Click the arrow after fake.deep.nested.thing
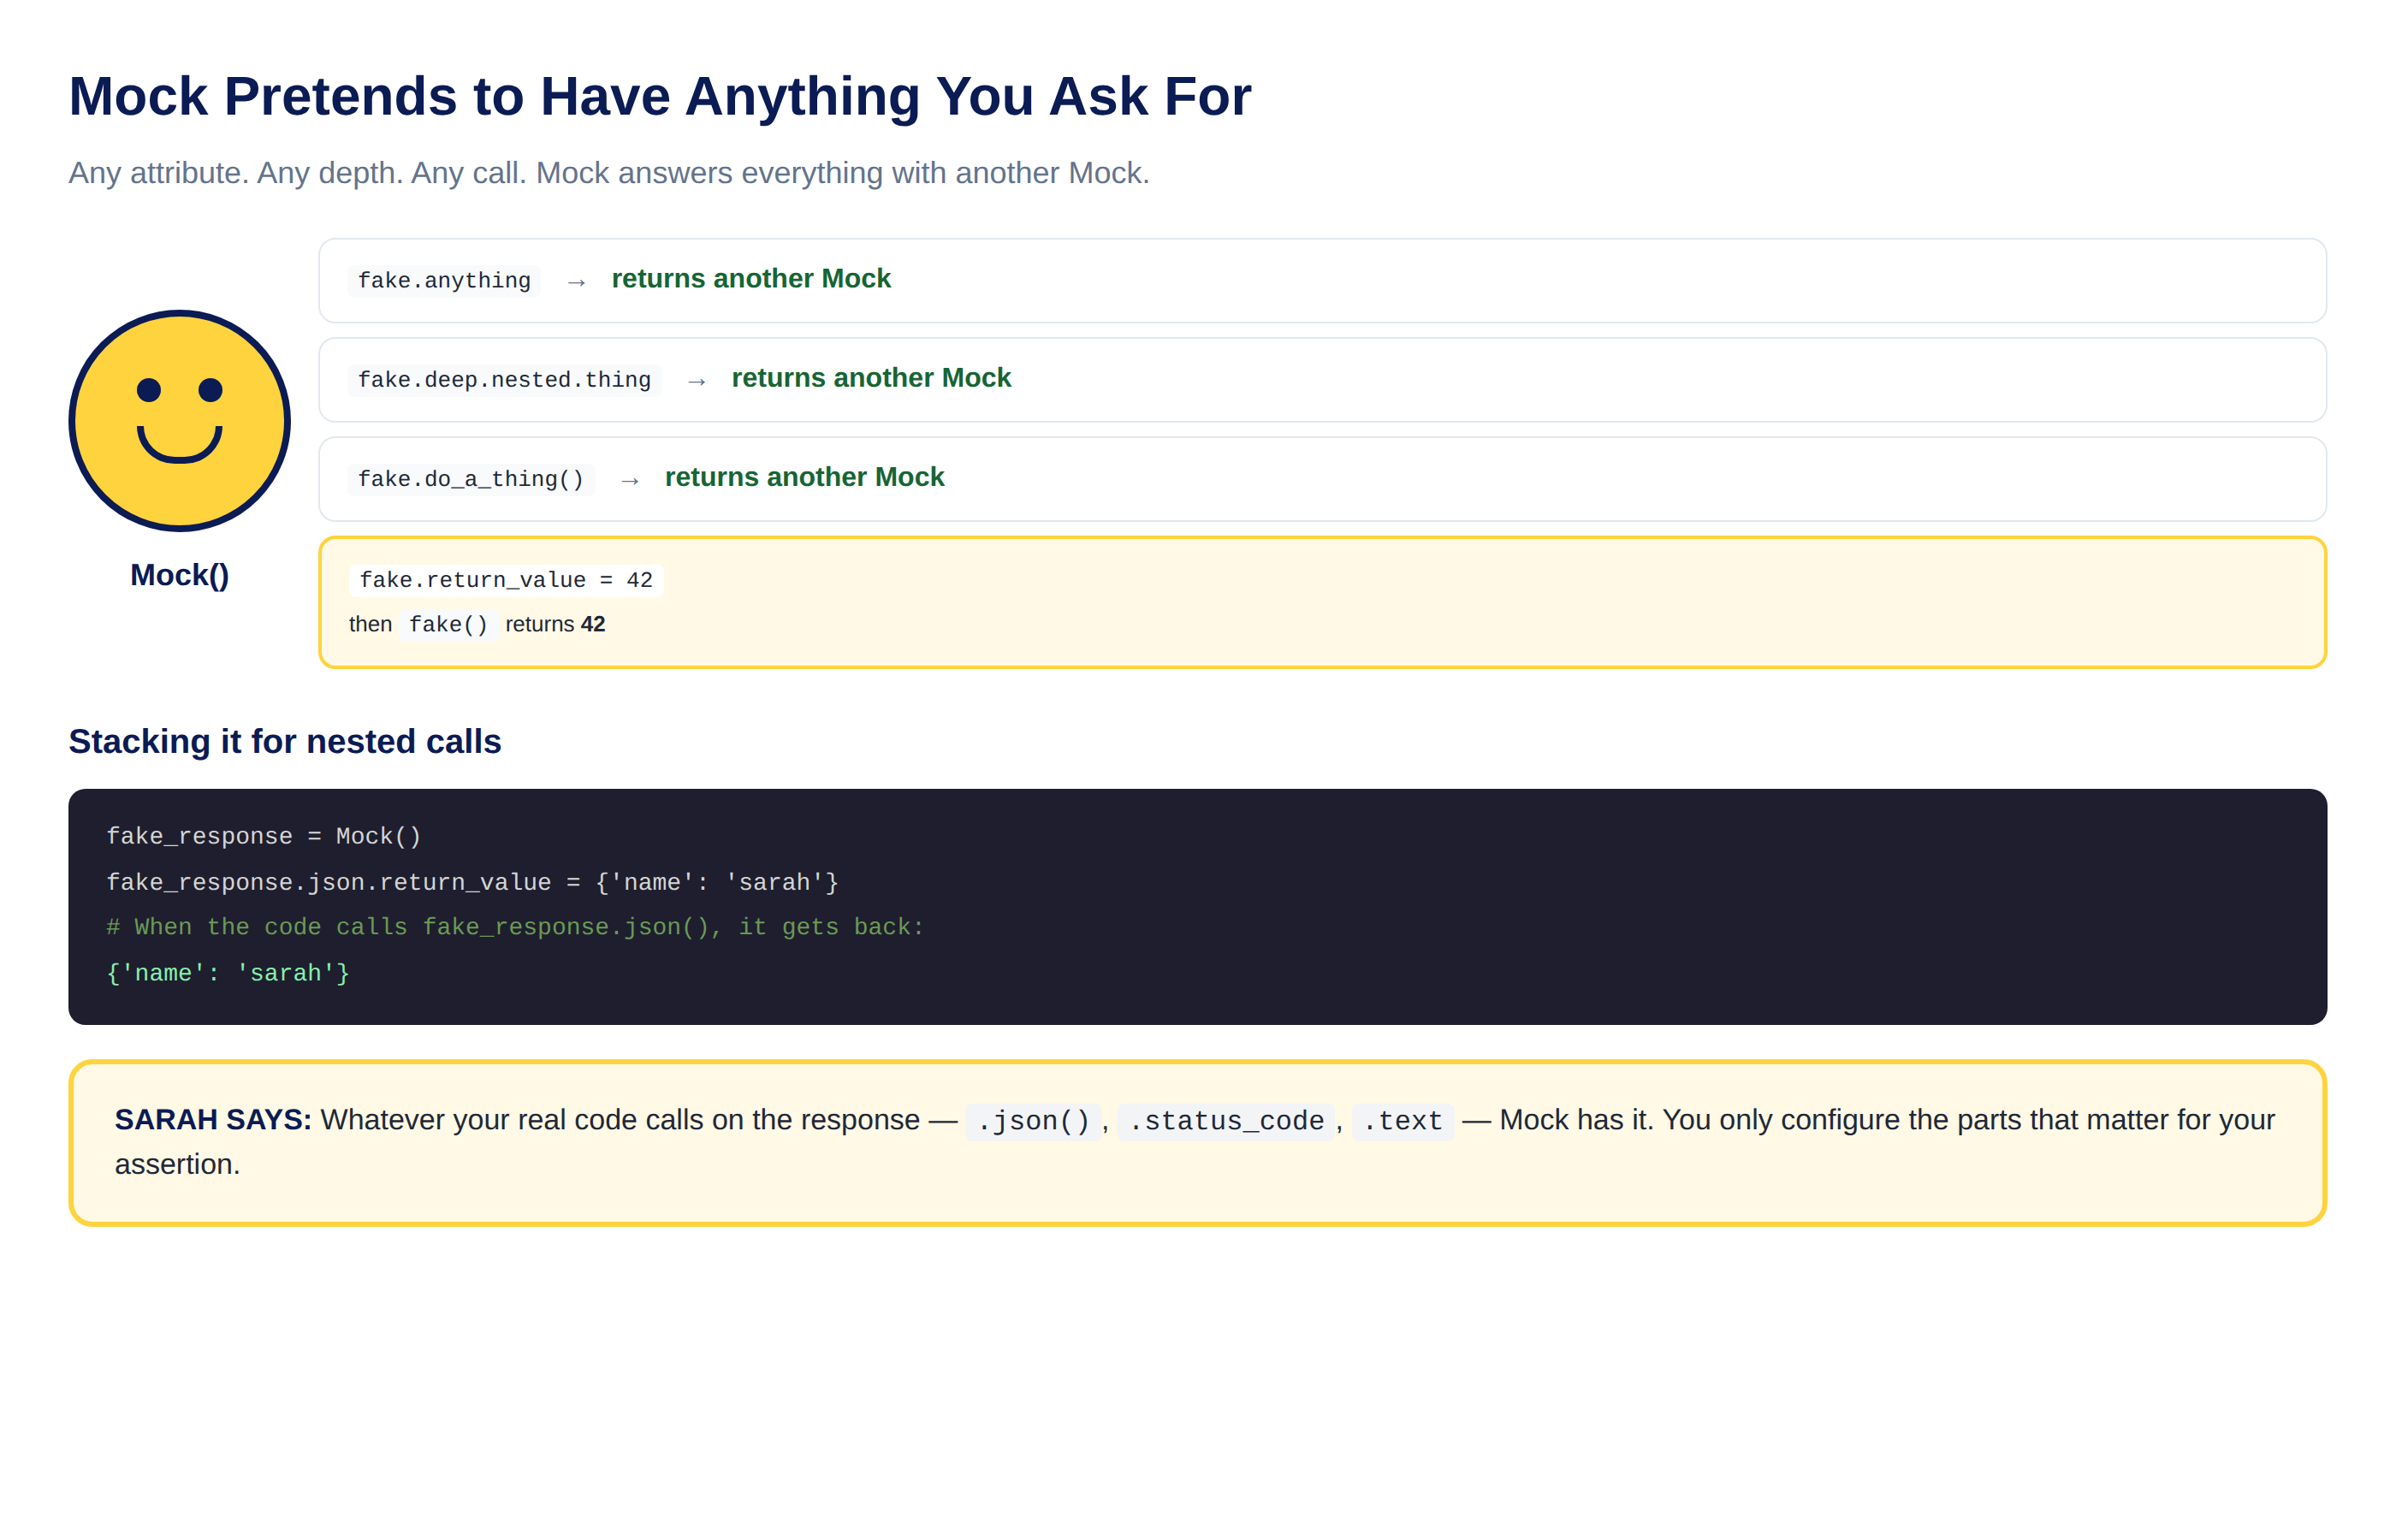Screen dimensions: 2396x1540 pos(697,381)
